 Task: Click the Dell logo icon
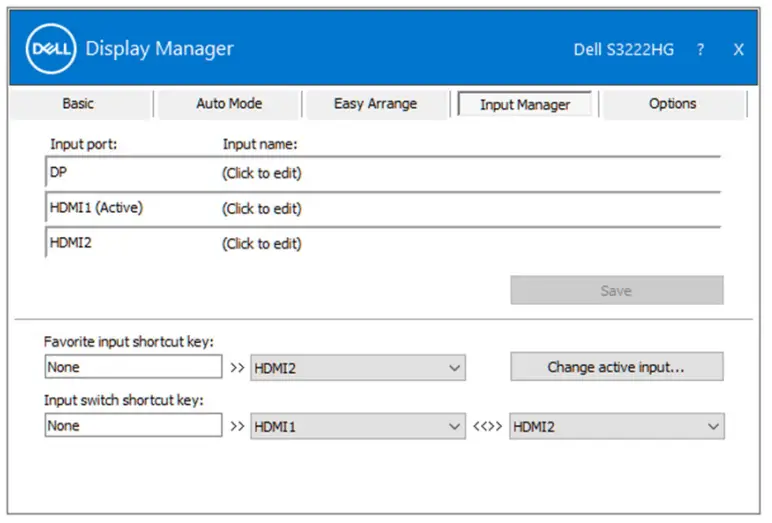point(51,49)
